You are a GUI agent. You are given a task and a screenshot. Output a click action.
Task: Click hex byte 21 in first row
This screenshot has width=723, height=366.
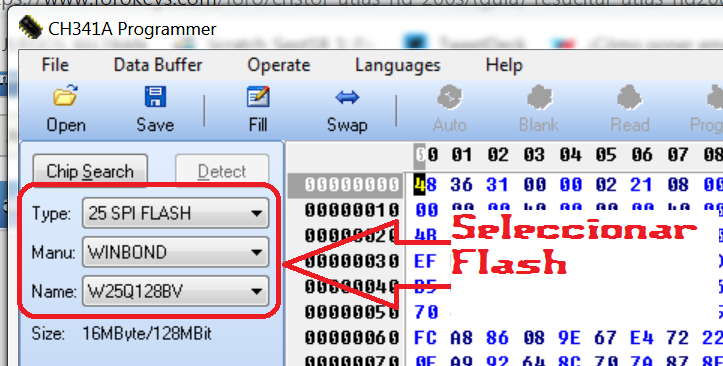click(x=641, y=185)
